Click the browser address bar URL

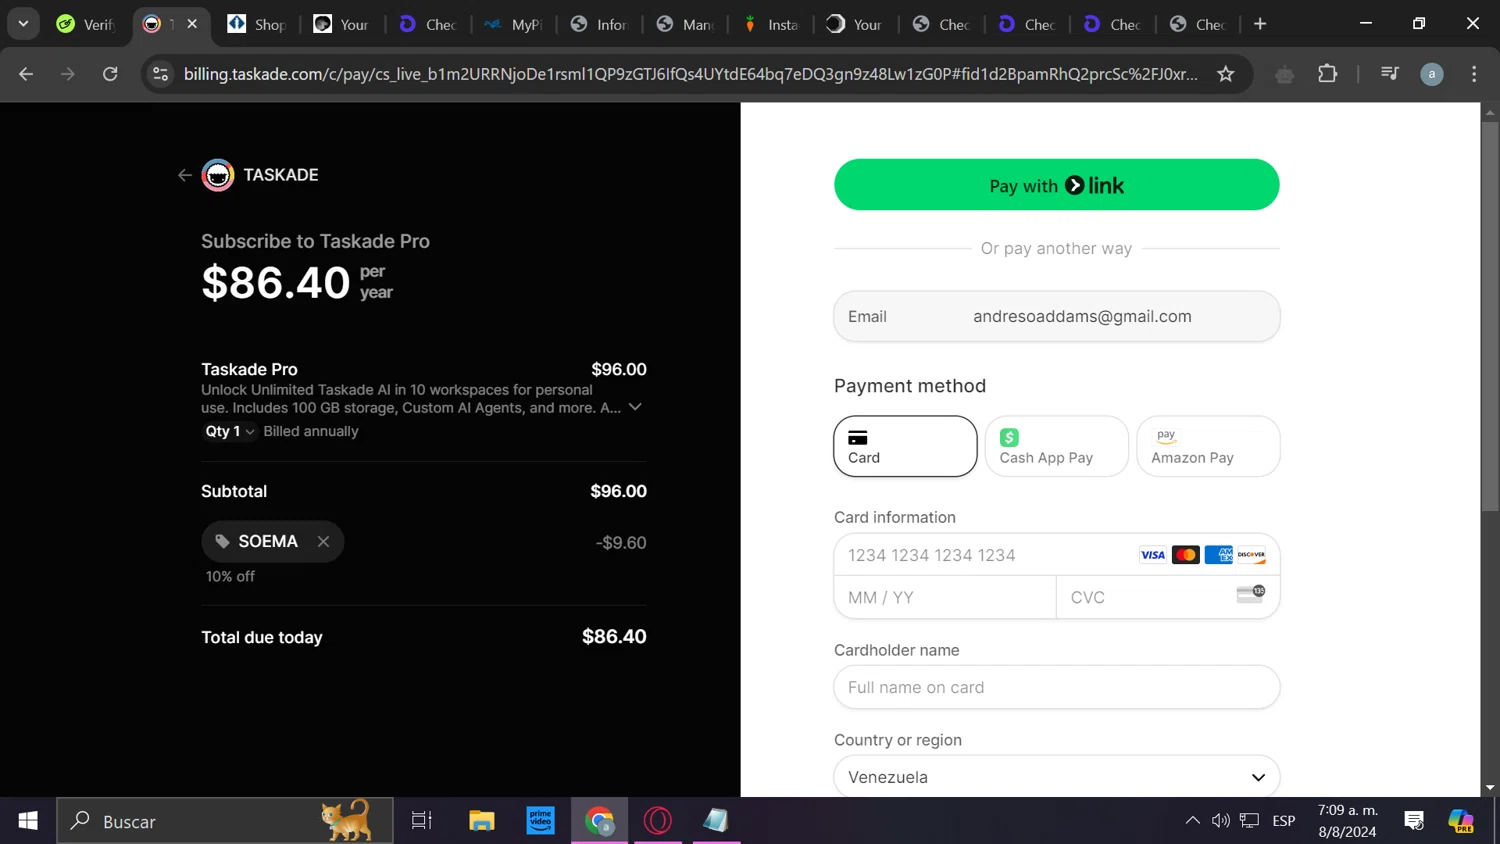click(x=690, y=74)
